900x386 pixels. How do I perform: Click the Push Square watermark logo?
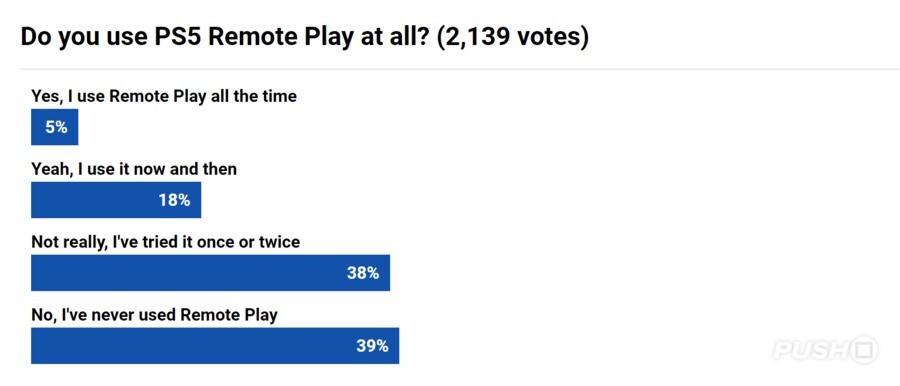(825, 350)
